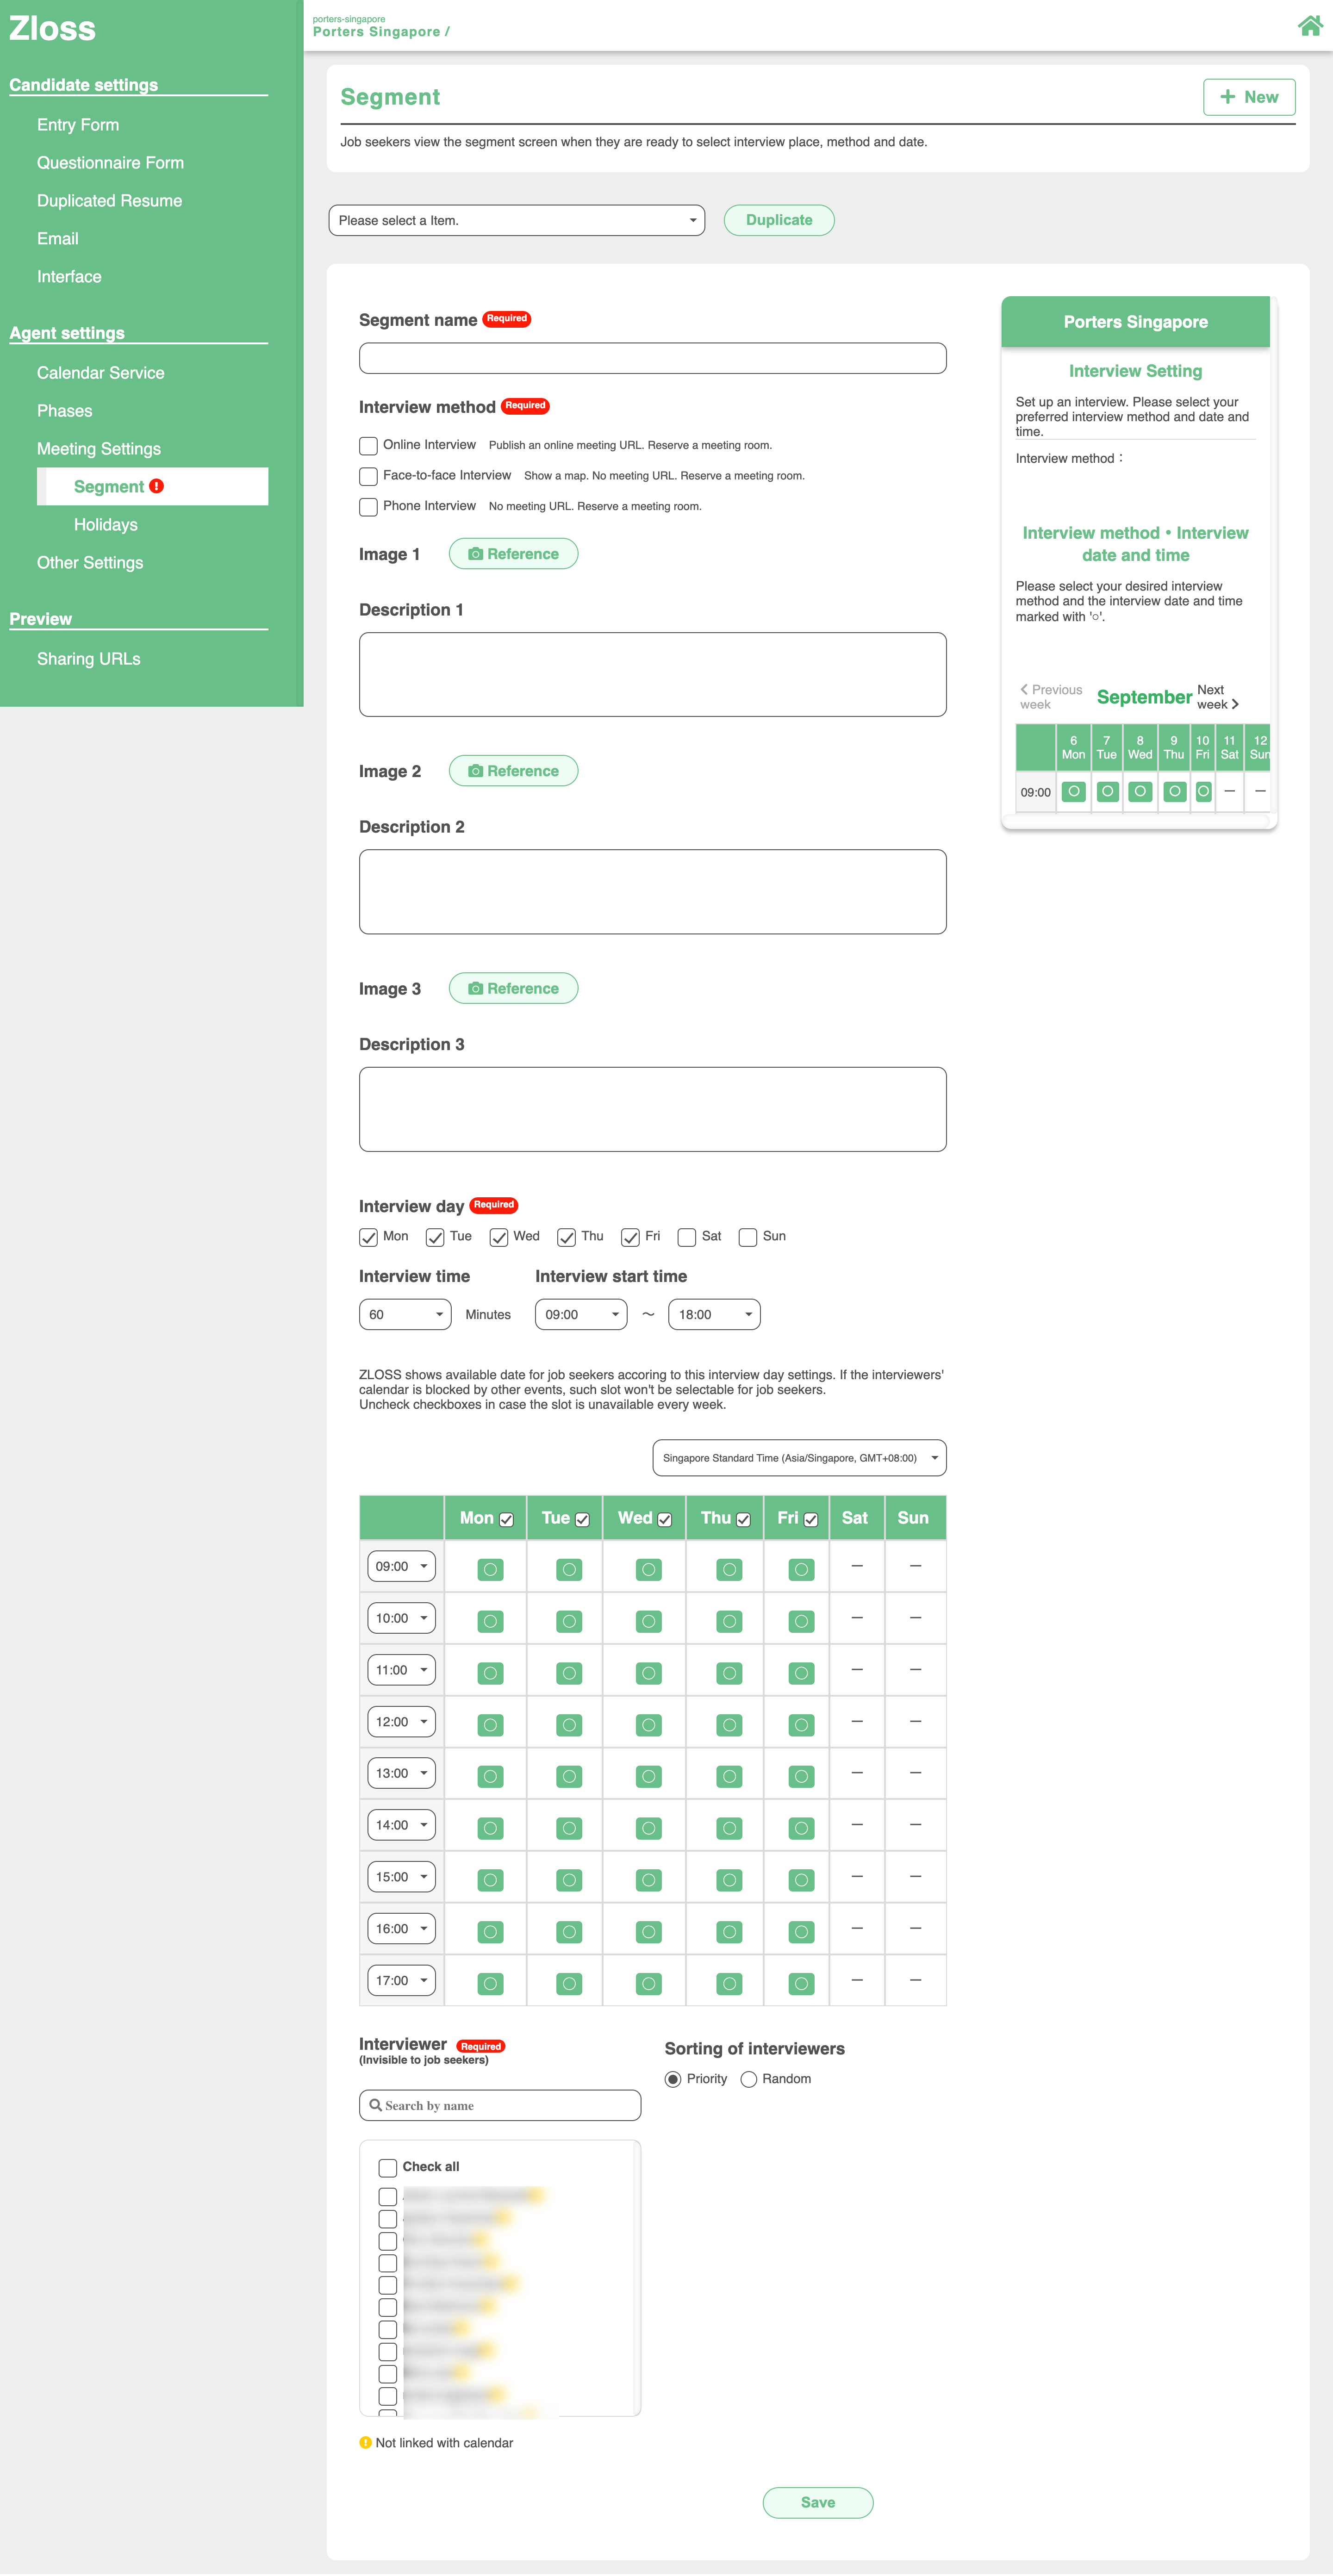This screenshot has height=2576, width=1333.
Task: Click camera icon on Image 1 Reference
Action: tap(476, 554)
